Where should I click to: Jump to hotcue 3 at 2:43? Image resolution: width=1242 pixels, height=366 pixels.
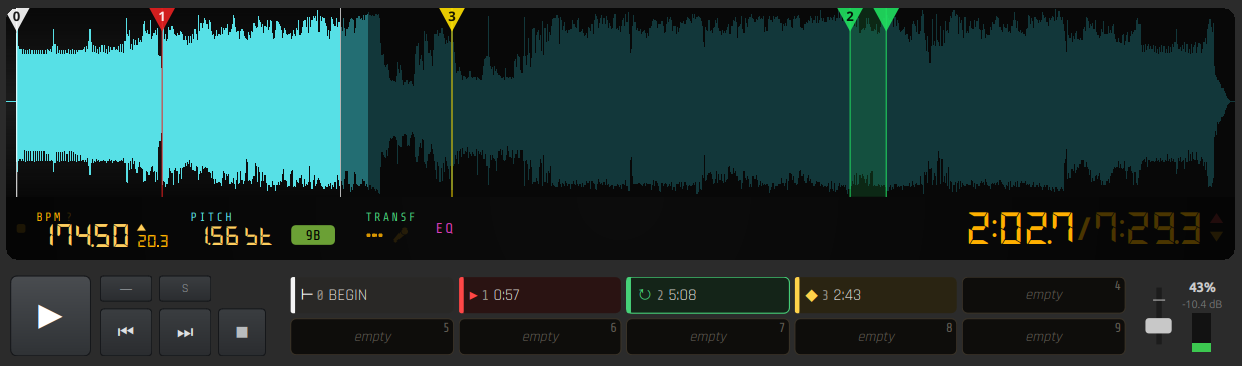(876, 295)
